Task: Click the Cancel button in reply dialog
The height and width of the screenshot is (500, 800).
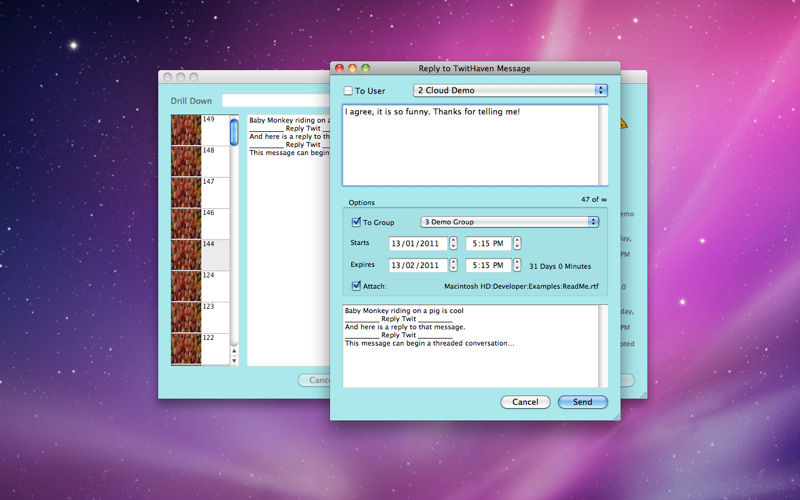Action: click(525, 402)
